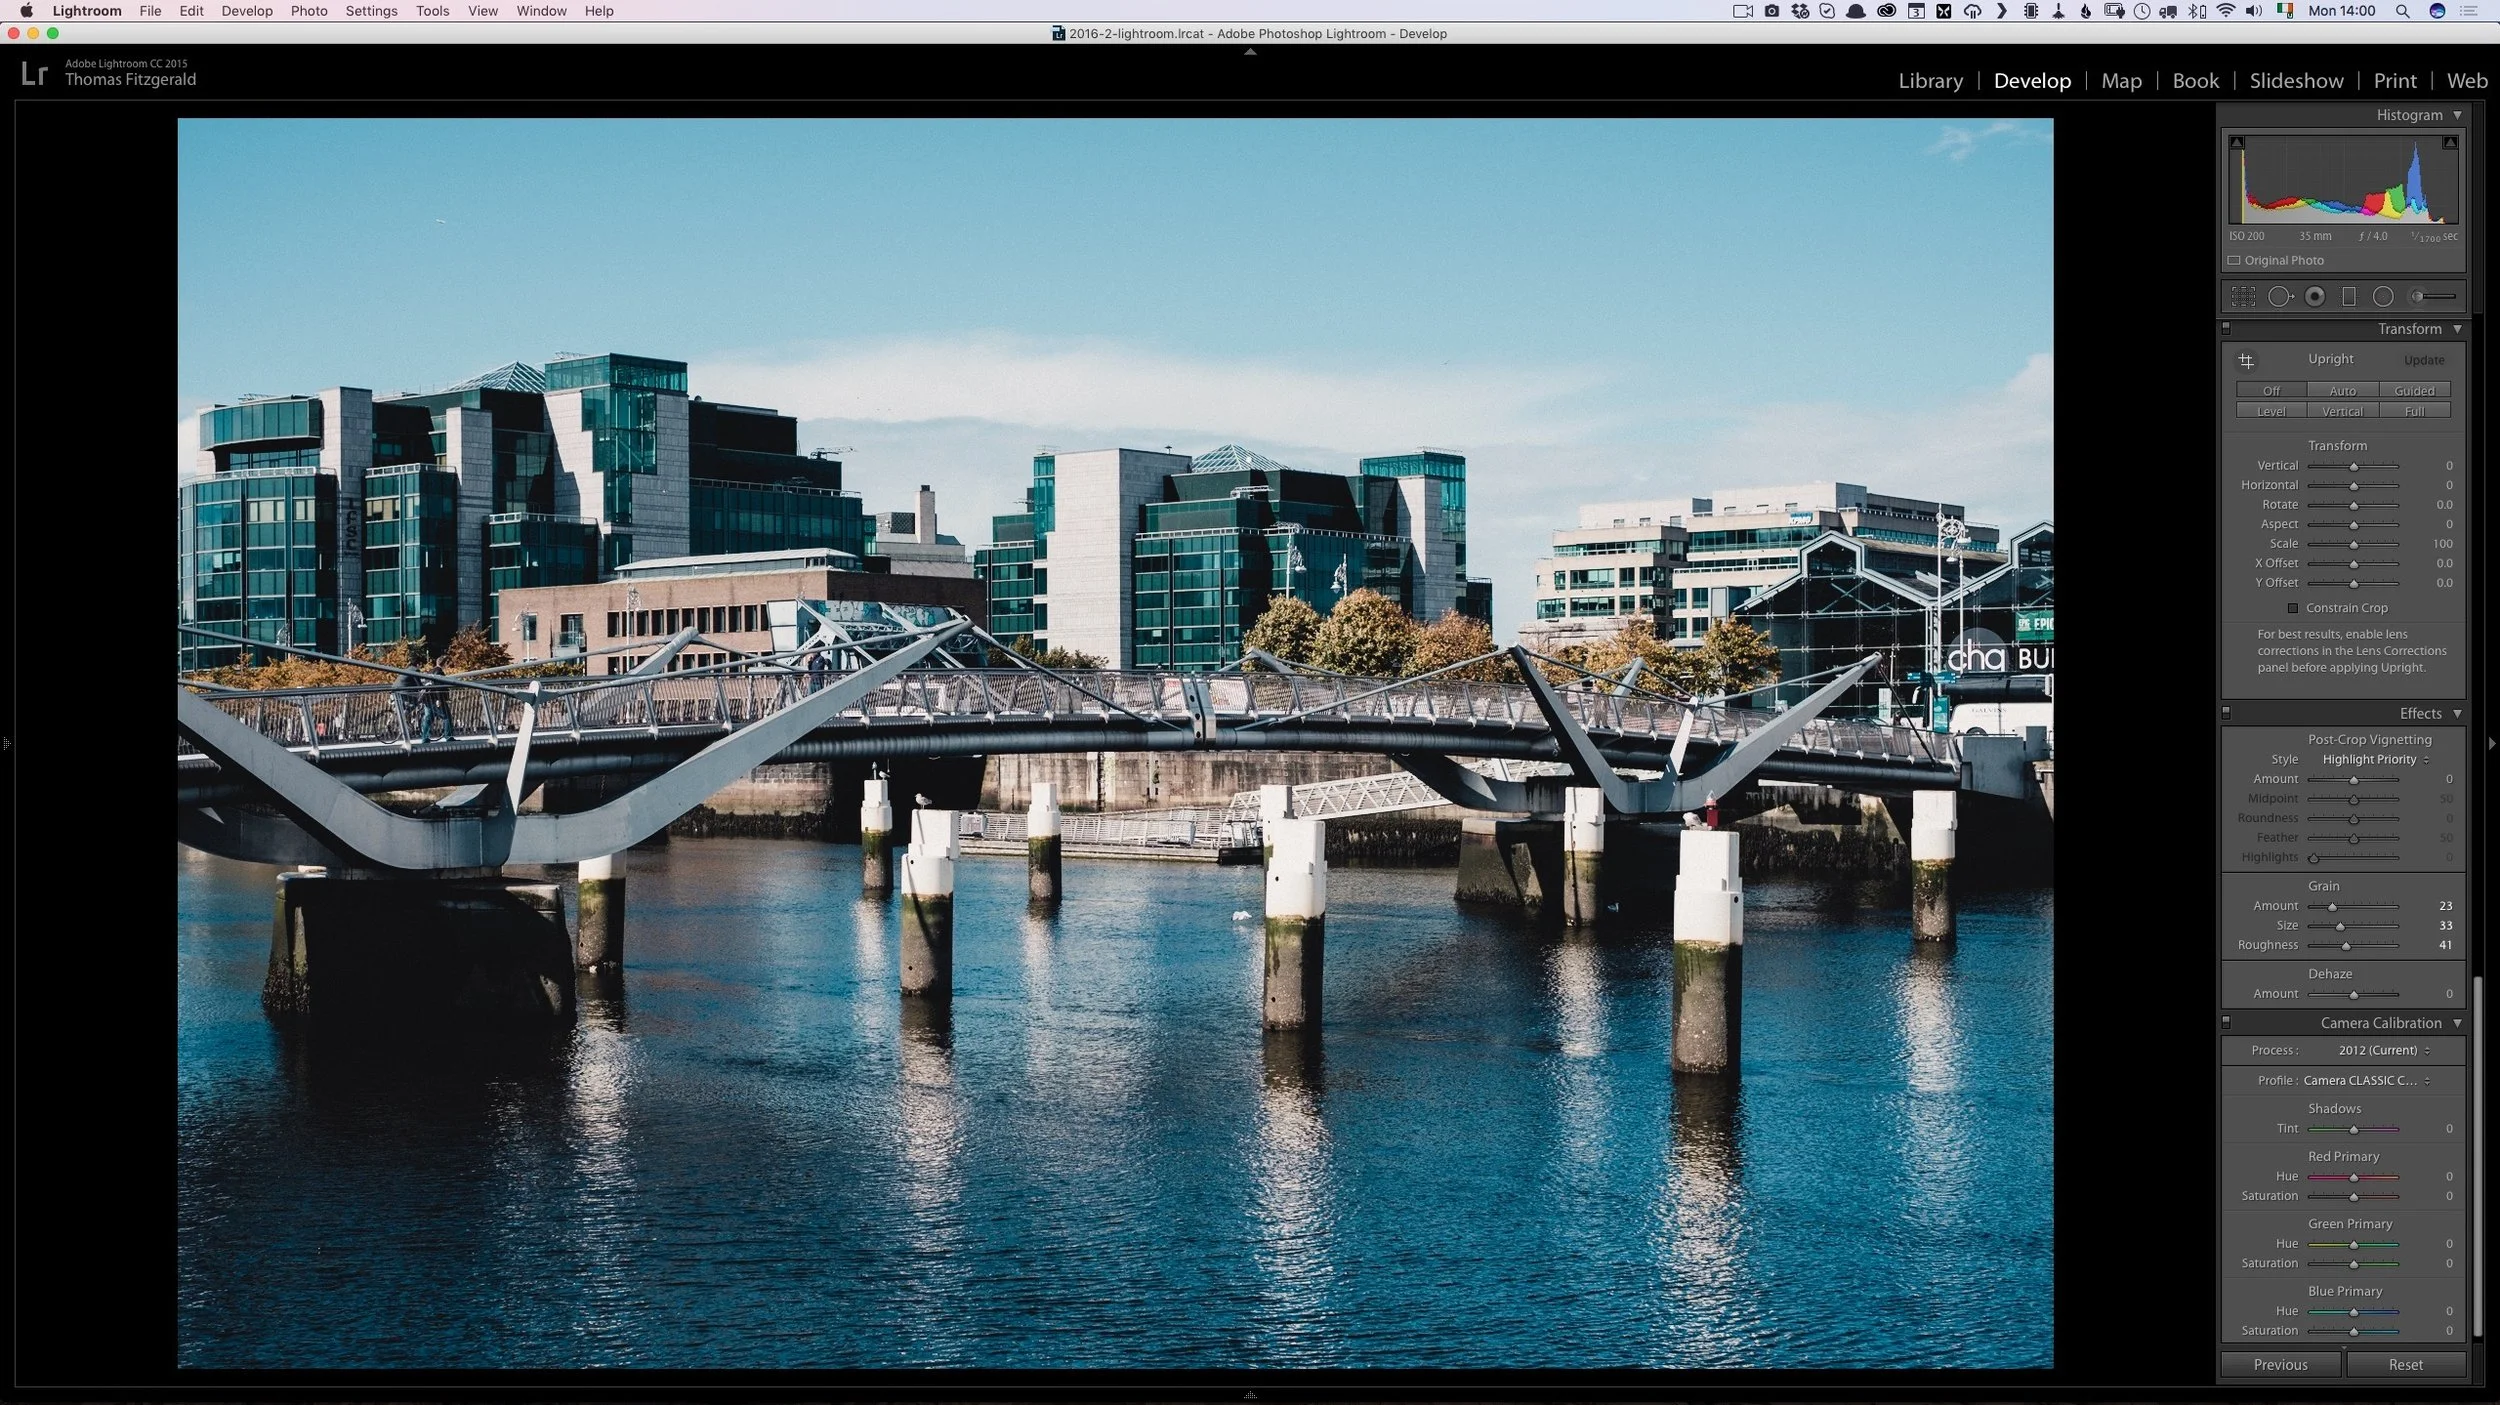Collapse the Histogram panel
Viewport: 2500px width, 1405px height.
[x=2457, y=115]
